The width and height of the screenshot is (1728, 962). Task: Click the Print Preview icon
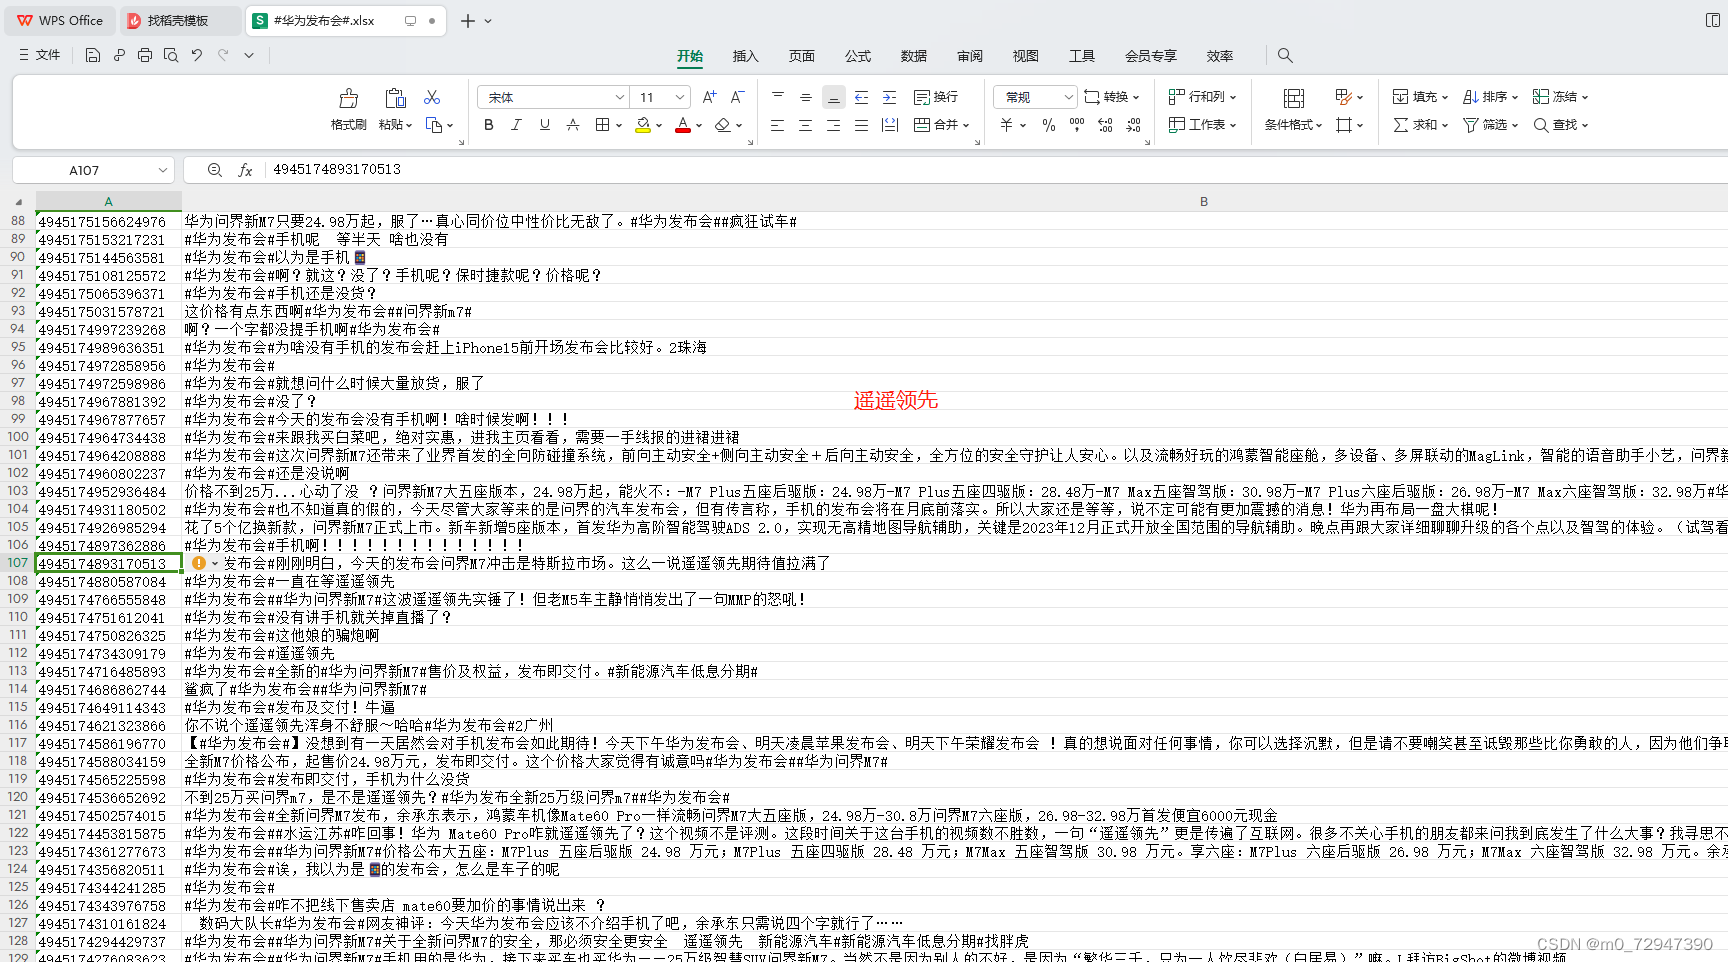click(x=171, y=55)
